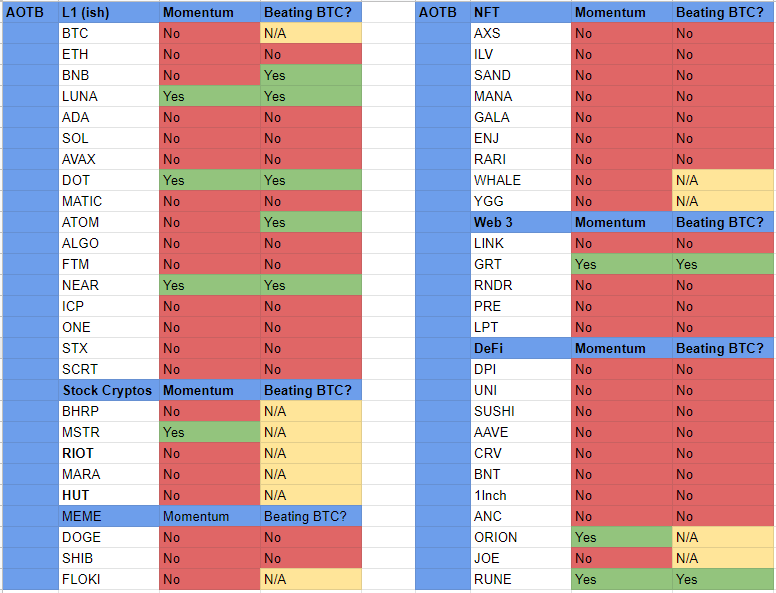Select the Web 3 section header
The image size is (776, 593).
[521, 222]
